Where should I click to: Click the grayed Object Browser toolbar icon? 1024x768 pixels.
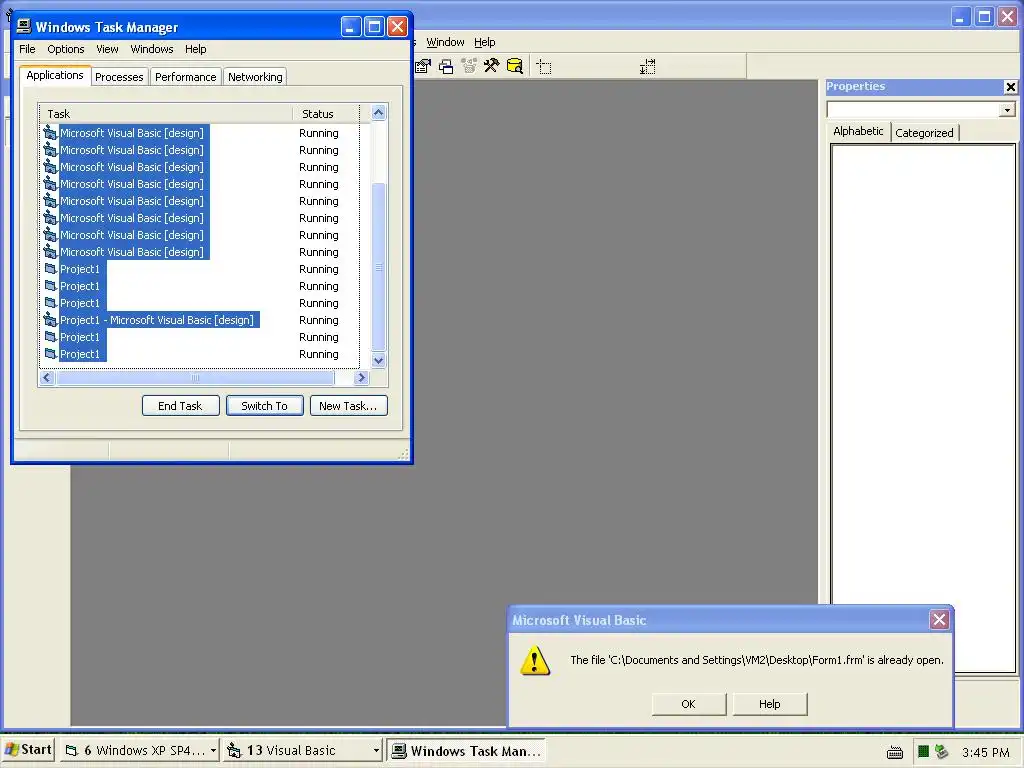[x=469, y=66]
